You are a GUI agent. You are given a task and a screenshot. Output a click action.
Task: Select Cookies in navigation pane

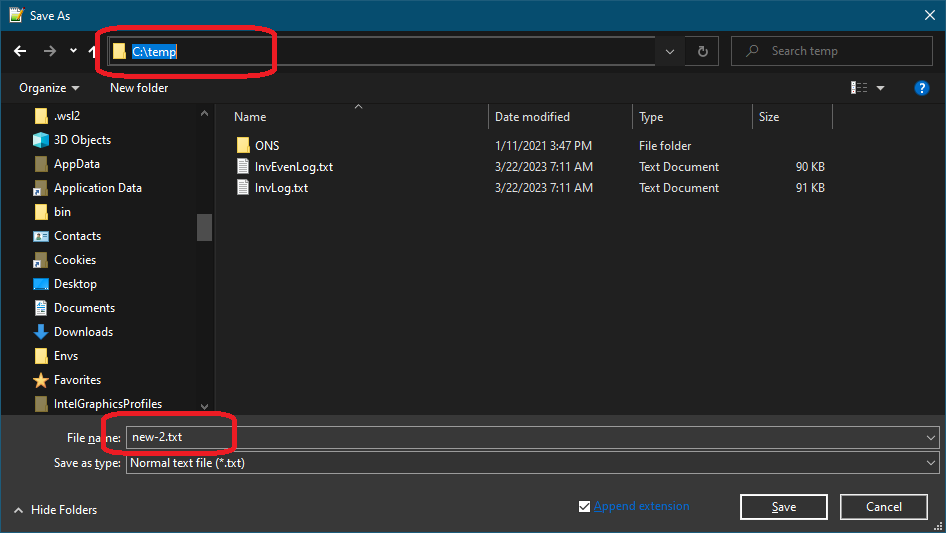75,260
